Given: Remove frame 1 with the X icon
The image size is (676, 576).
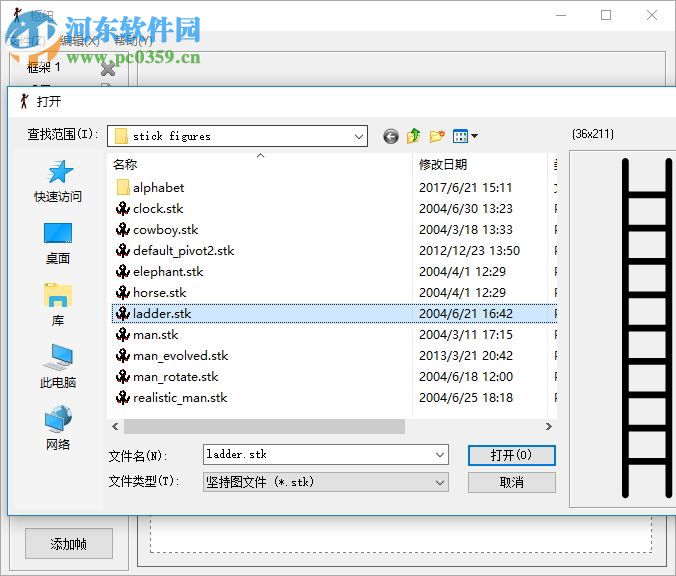Looking at the screenshot, I should tap(108, 68).
